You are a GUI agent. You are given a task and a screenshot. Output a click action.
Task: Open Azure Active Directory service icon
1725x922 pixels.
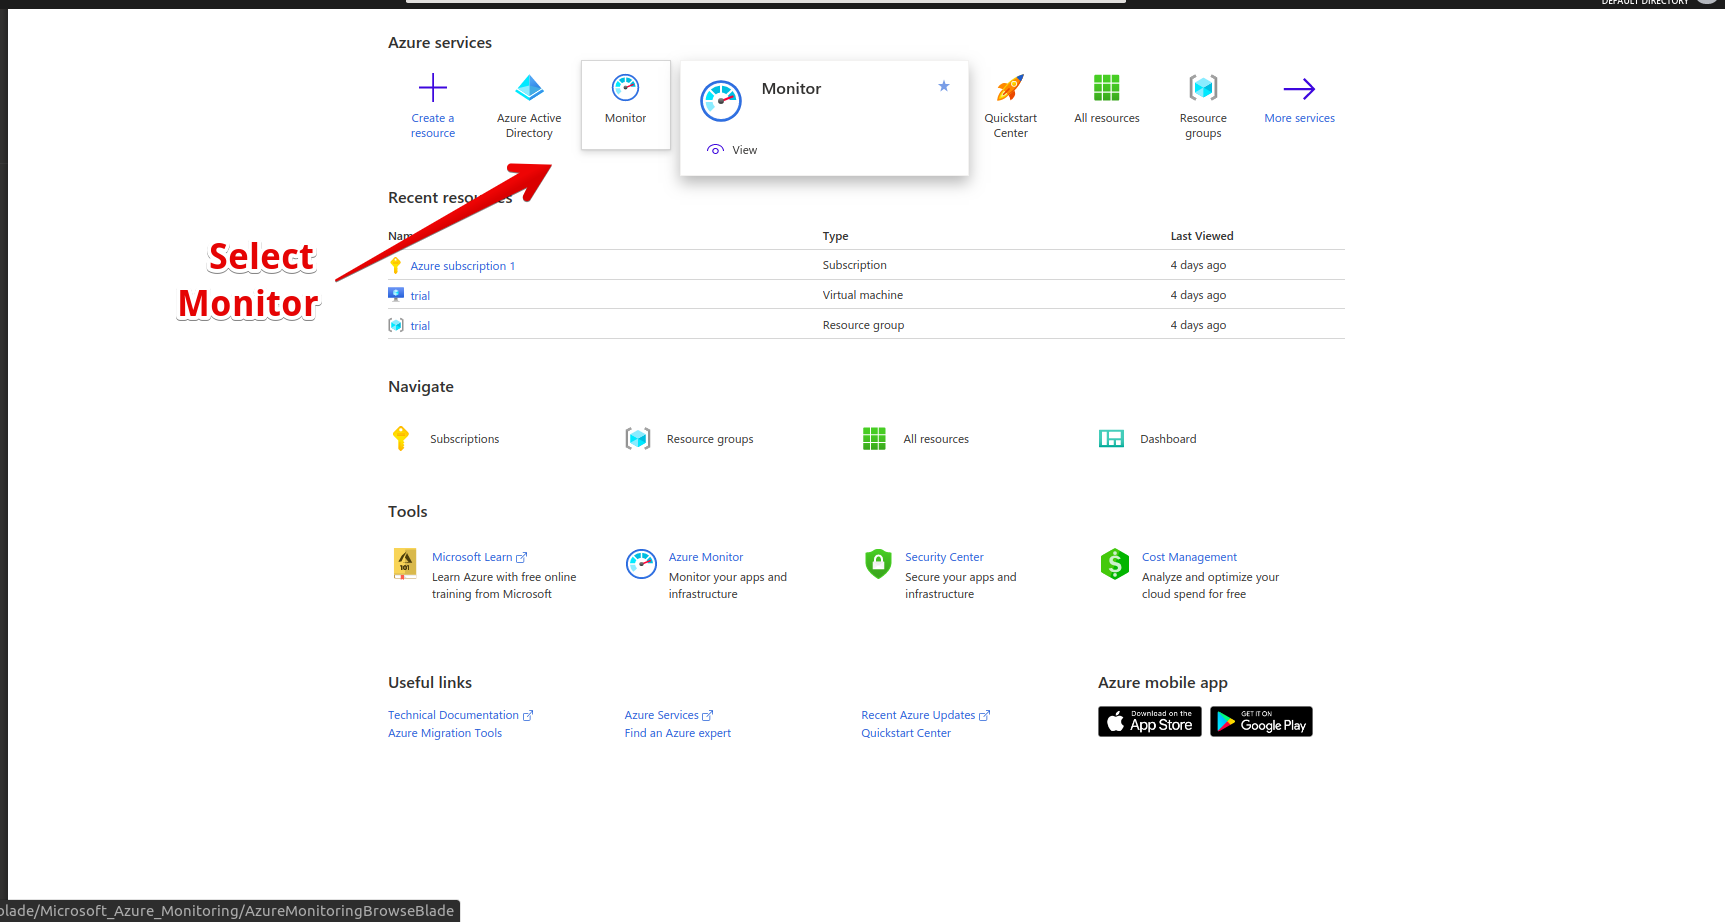529,88
